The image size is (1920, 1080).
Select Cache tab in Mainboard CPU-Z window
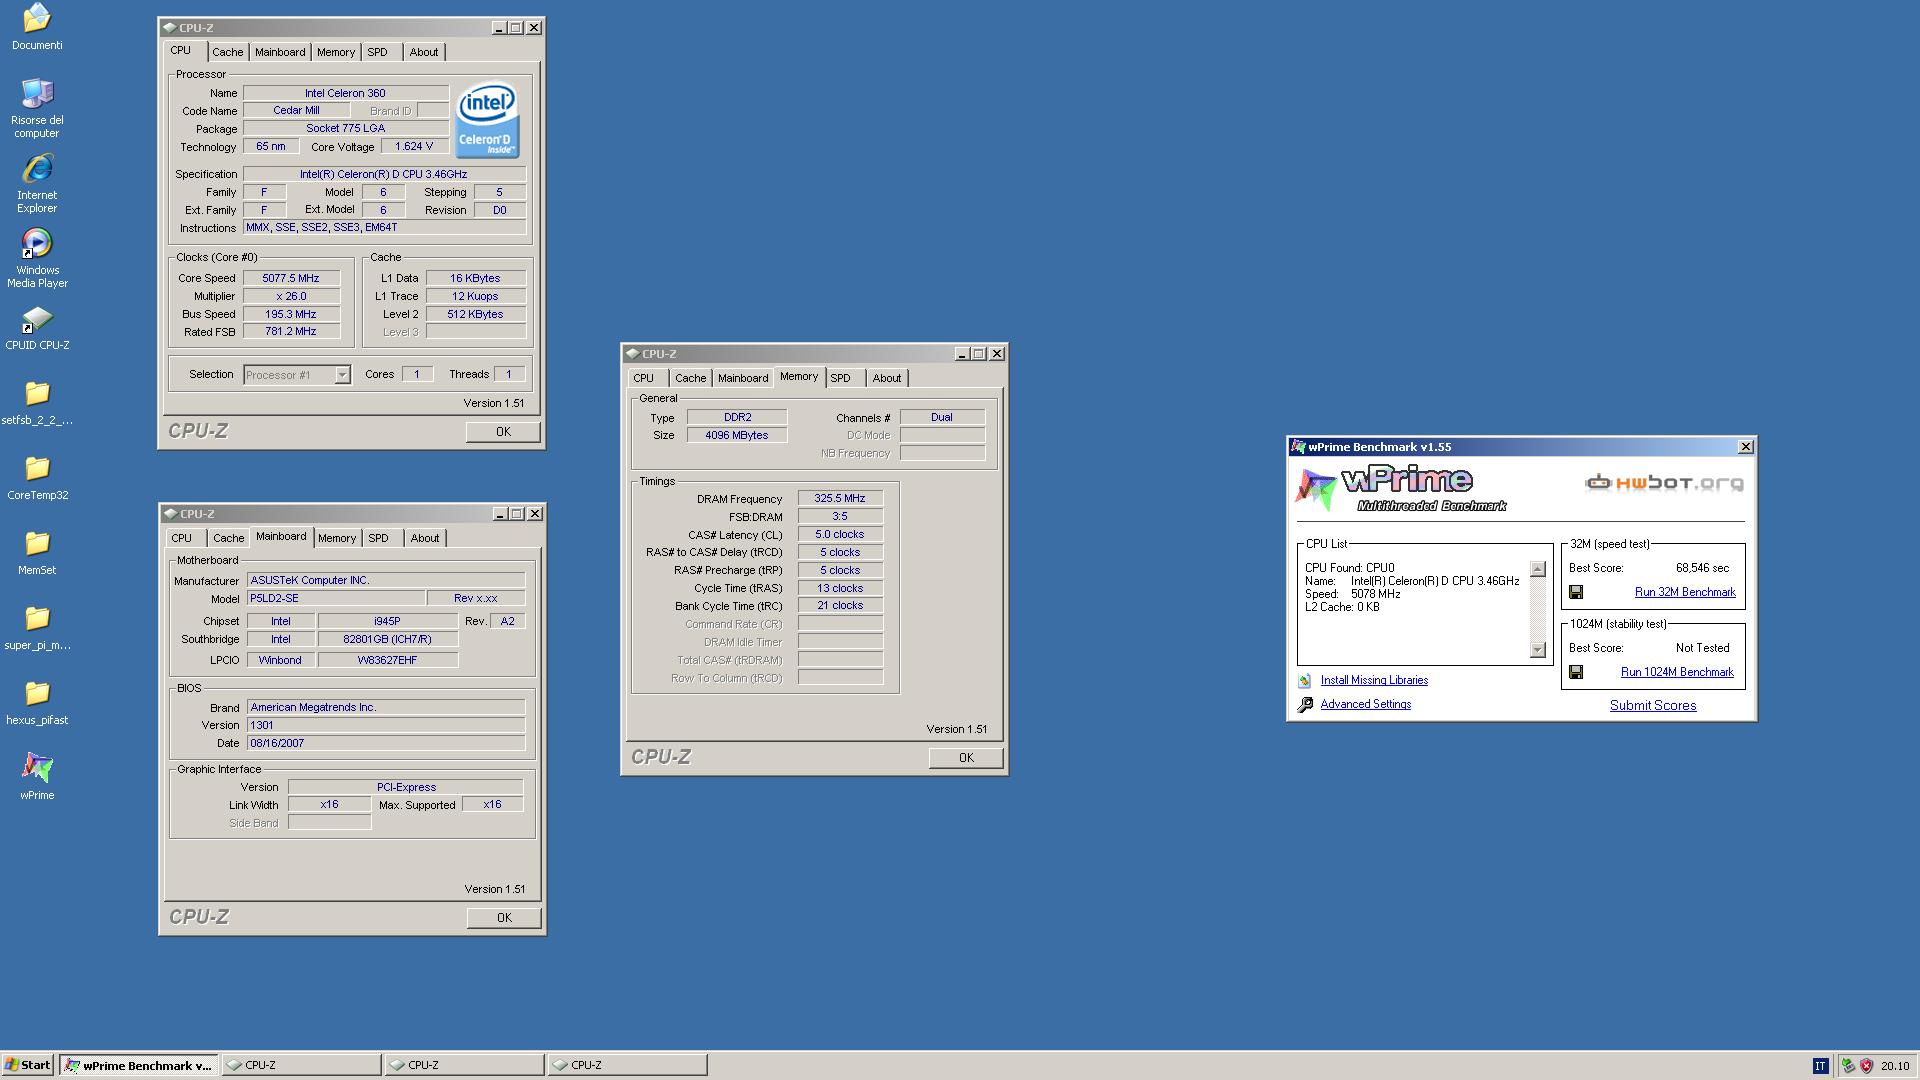tap(228, 538)
